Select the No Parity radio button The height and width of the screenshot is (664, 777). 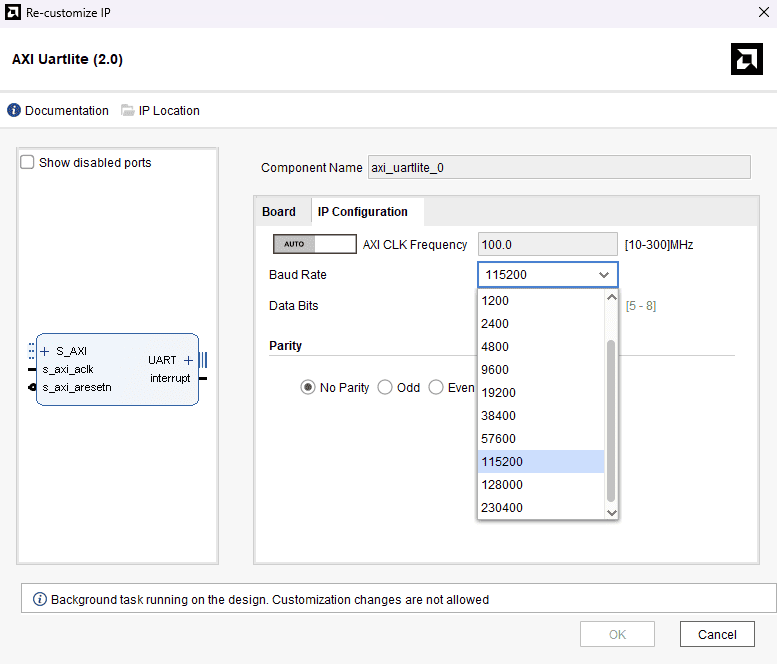308,388
